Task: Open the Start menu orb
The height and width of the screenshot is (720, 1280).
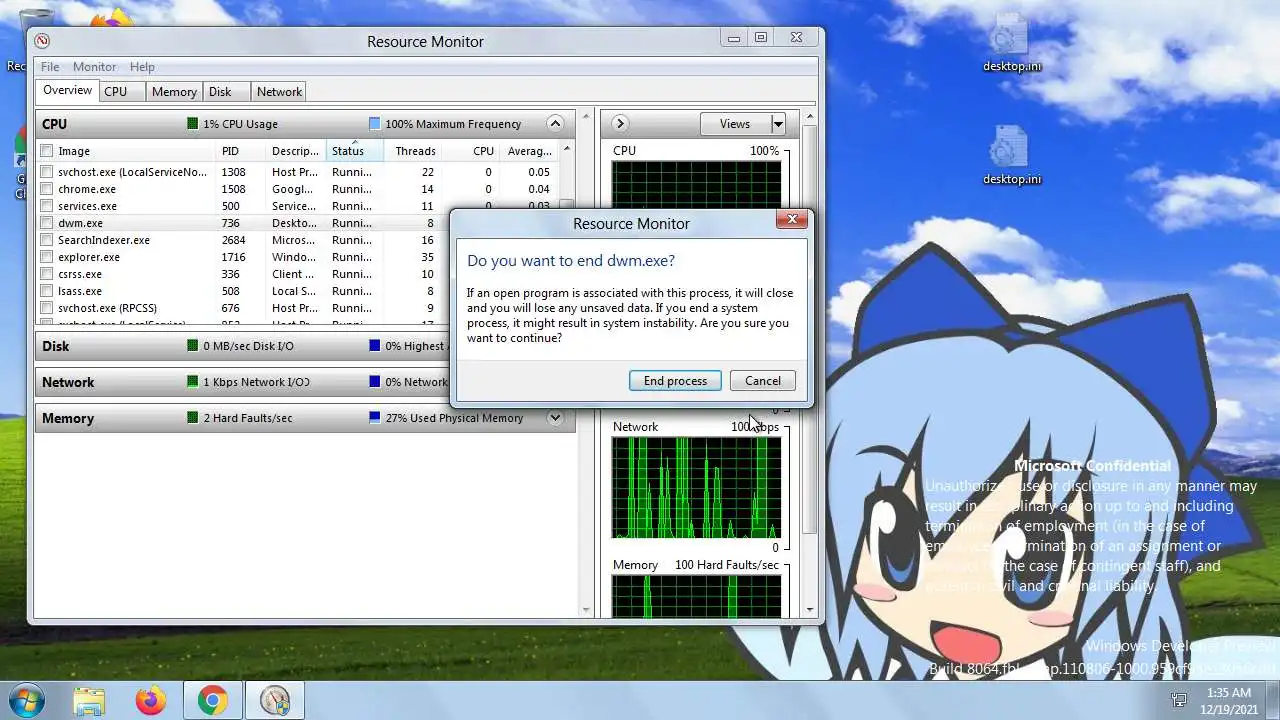Action: coord(26,699)
